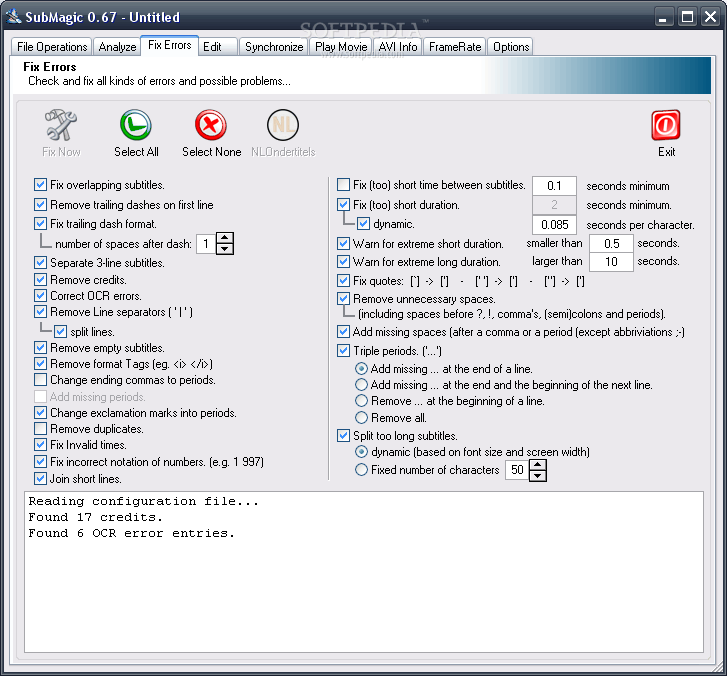Click the 'Found 6 OCR error entries.' log line
The image size is (727, 676).
[132, 533]
